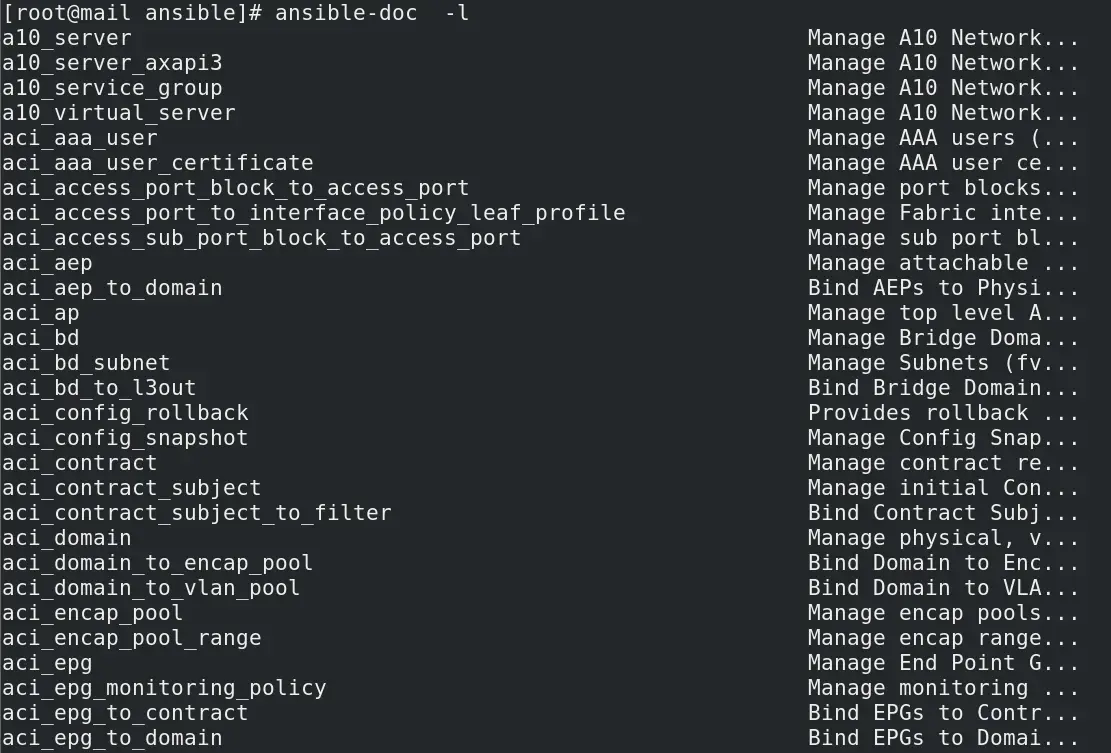This screenshot has width=1111, height=753.
Task: Click the aci_bd_to_l3out entry
Action: pos(99,388)
